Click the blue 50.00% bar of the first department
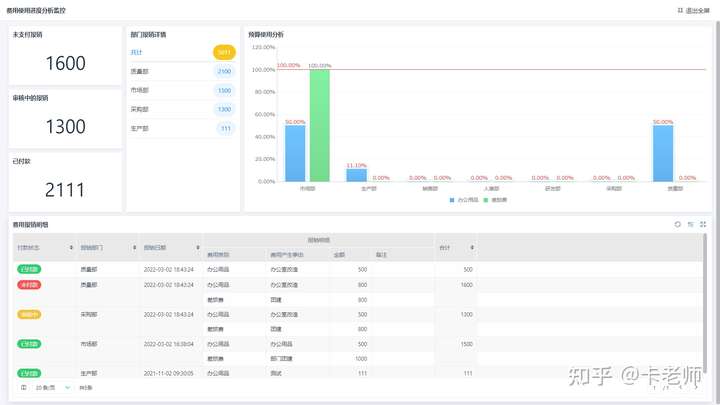This screenshot has height=405, width=720. click(x=295, y=153)
